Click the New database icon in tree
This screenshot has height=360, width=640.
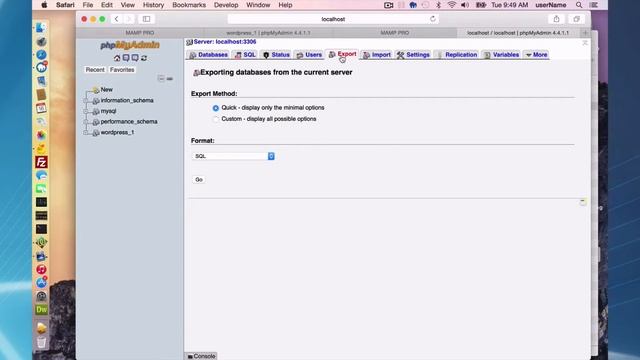pyautogui.click(x=96, y=90)
